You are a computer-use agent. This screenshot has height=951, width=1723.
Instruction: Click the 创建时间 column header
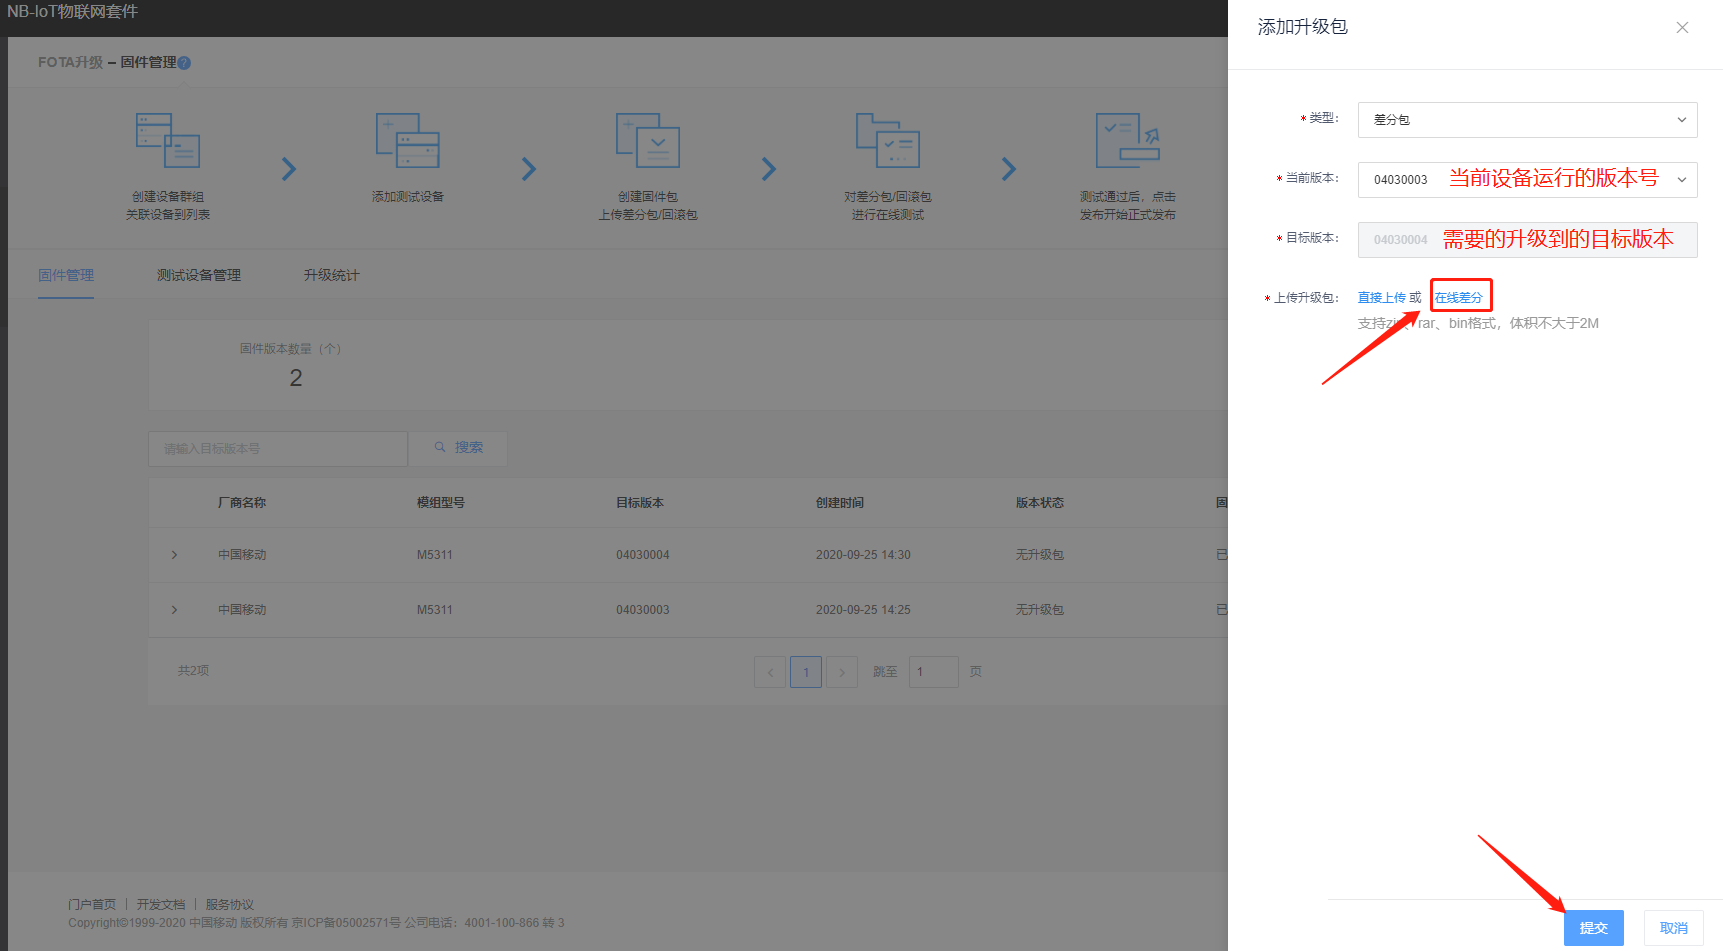(x=840, y=503)
